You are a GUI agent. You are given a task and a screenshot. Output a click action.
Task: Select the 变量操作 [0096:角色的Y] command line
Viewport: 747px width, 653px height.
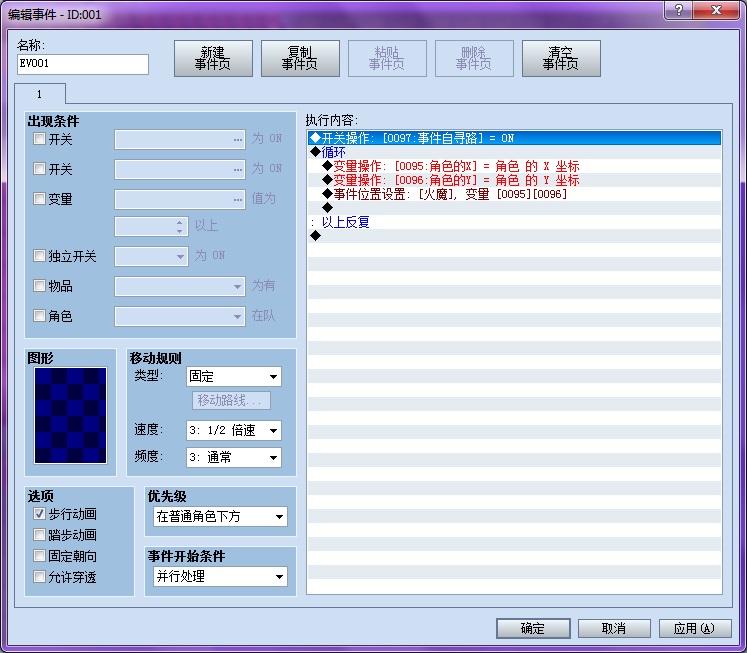pos(514,180)
